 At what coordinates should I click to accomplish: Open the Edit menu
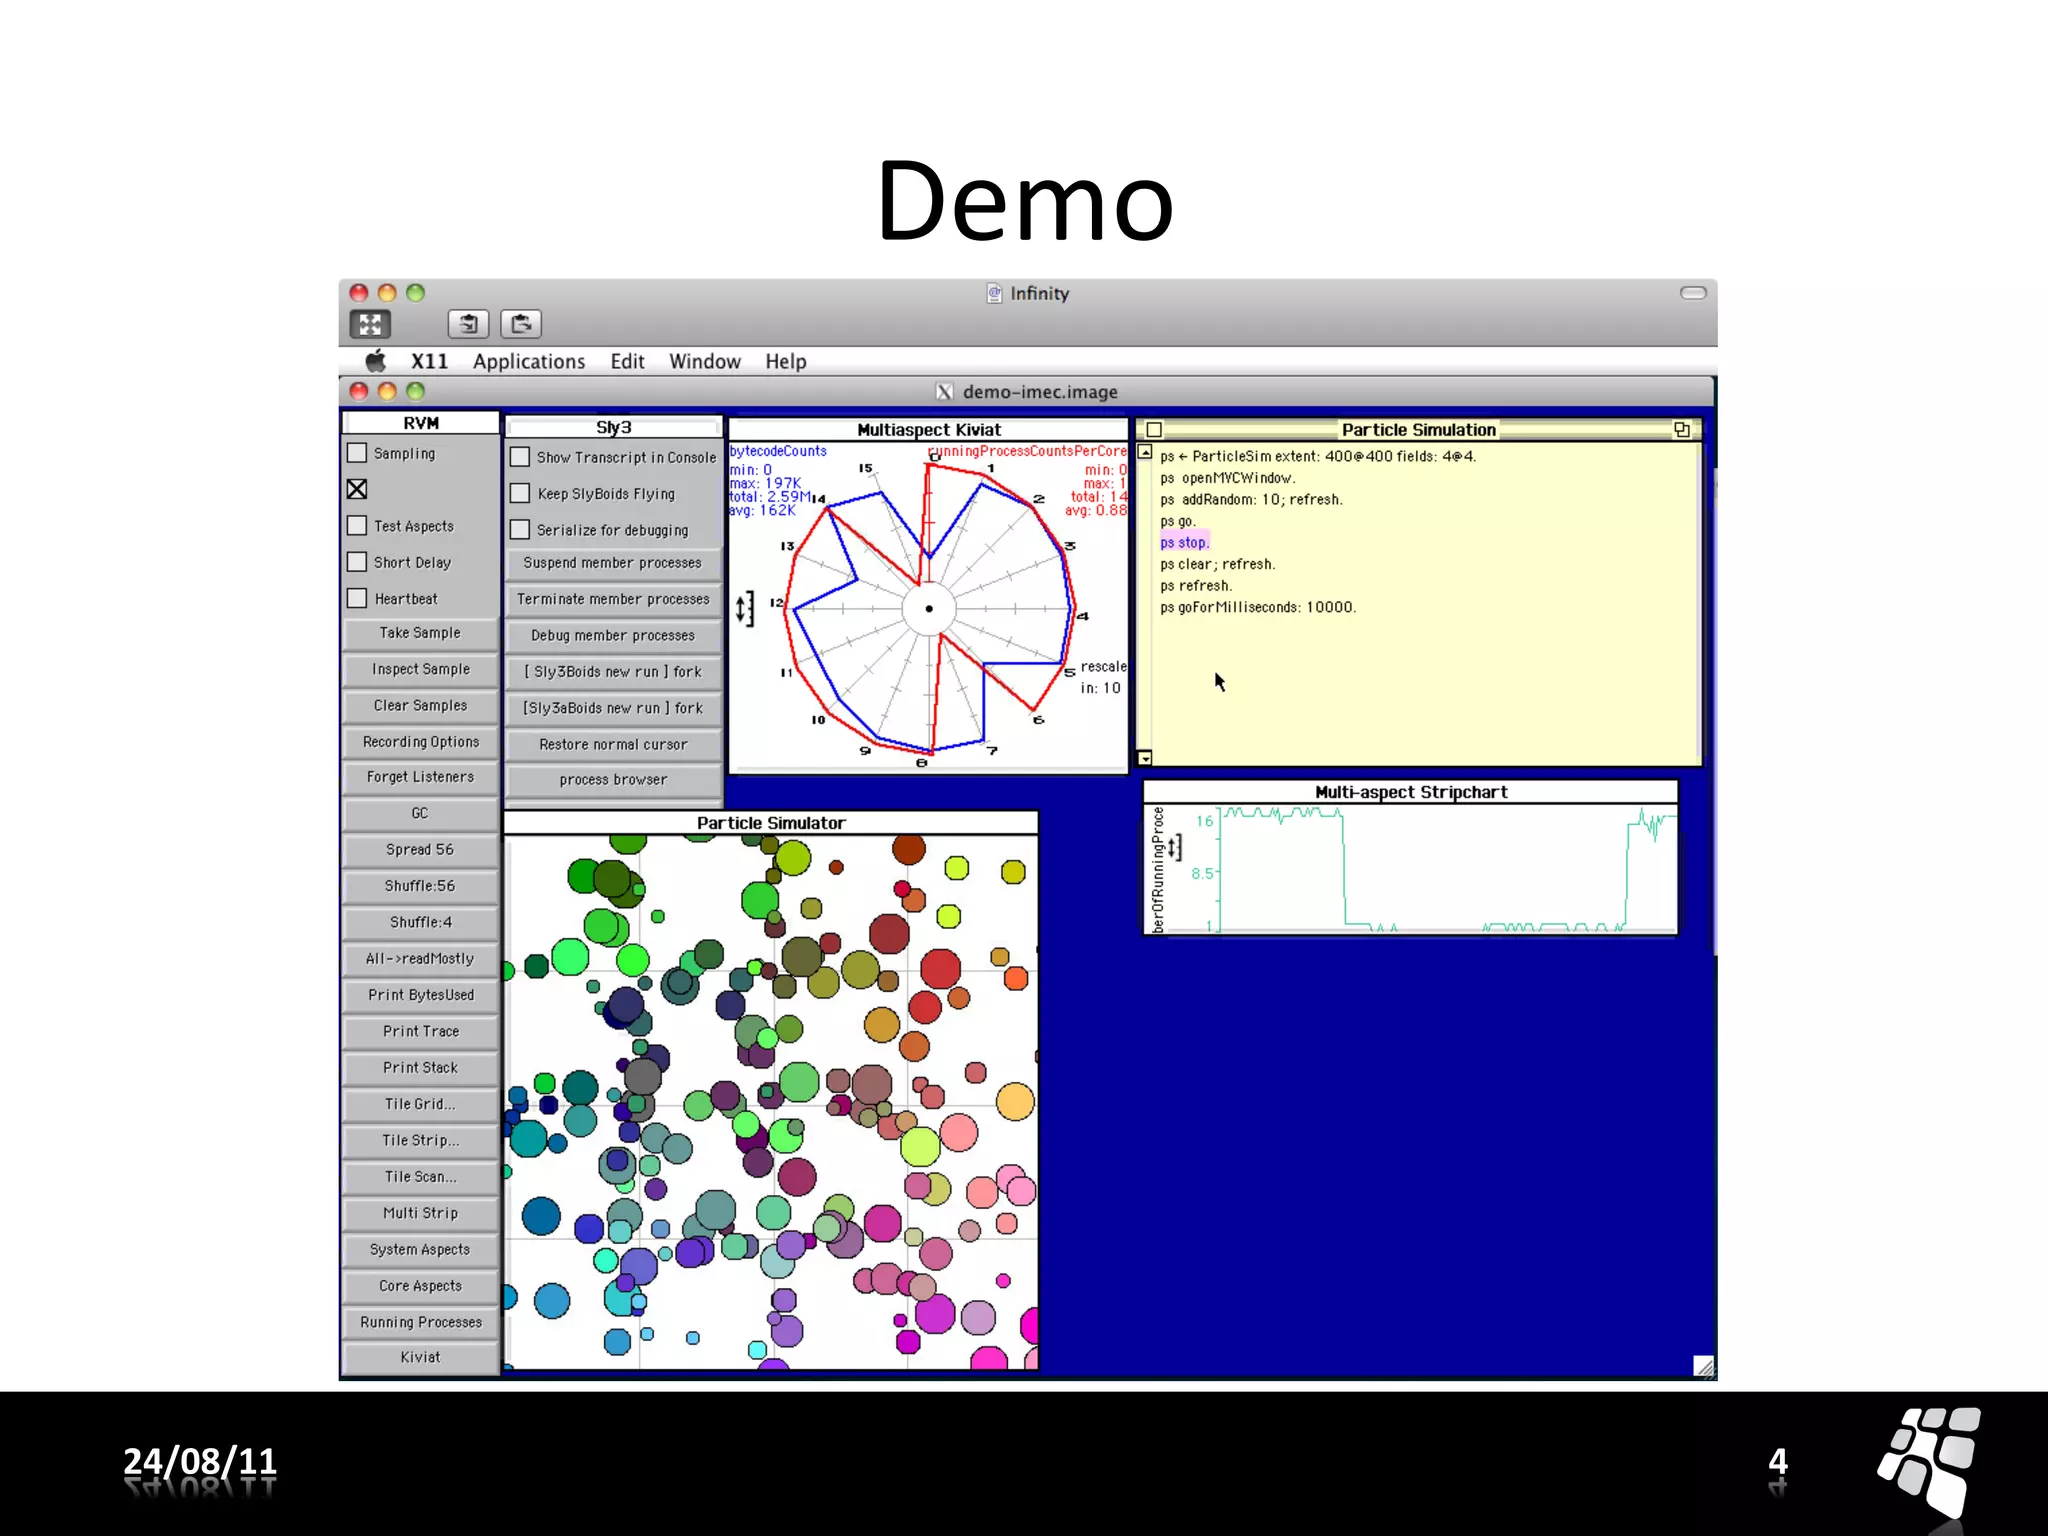(628, 361)
